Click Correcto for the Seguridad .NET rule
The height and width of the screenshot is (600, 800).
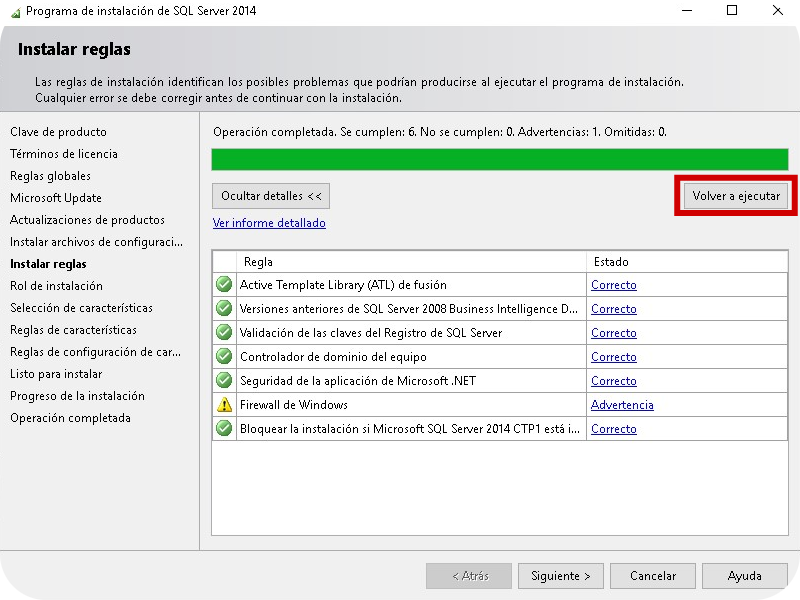[x=613, y=380]
